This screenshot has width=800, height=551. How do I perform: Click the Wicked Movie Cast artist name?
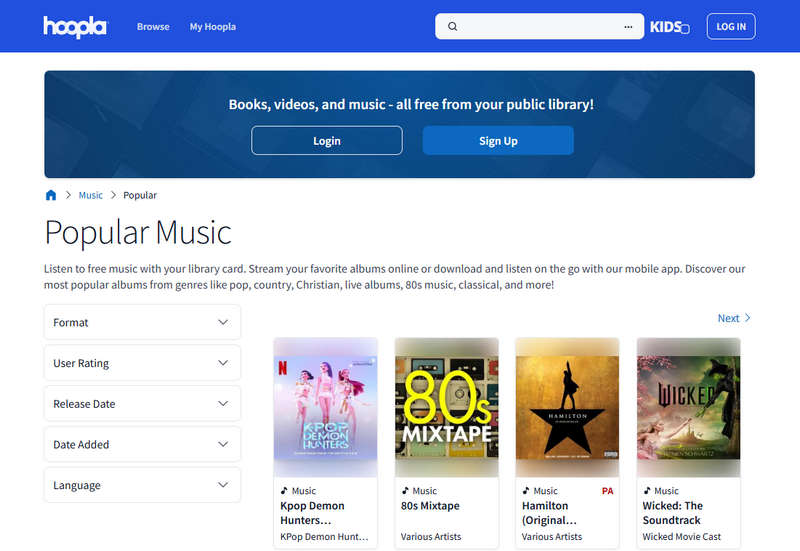[x=682, y=537]
